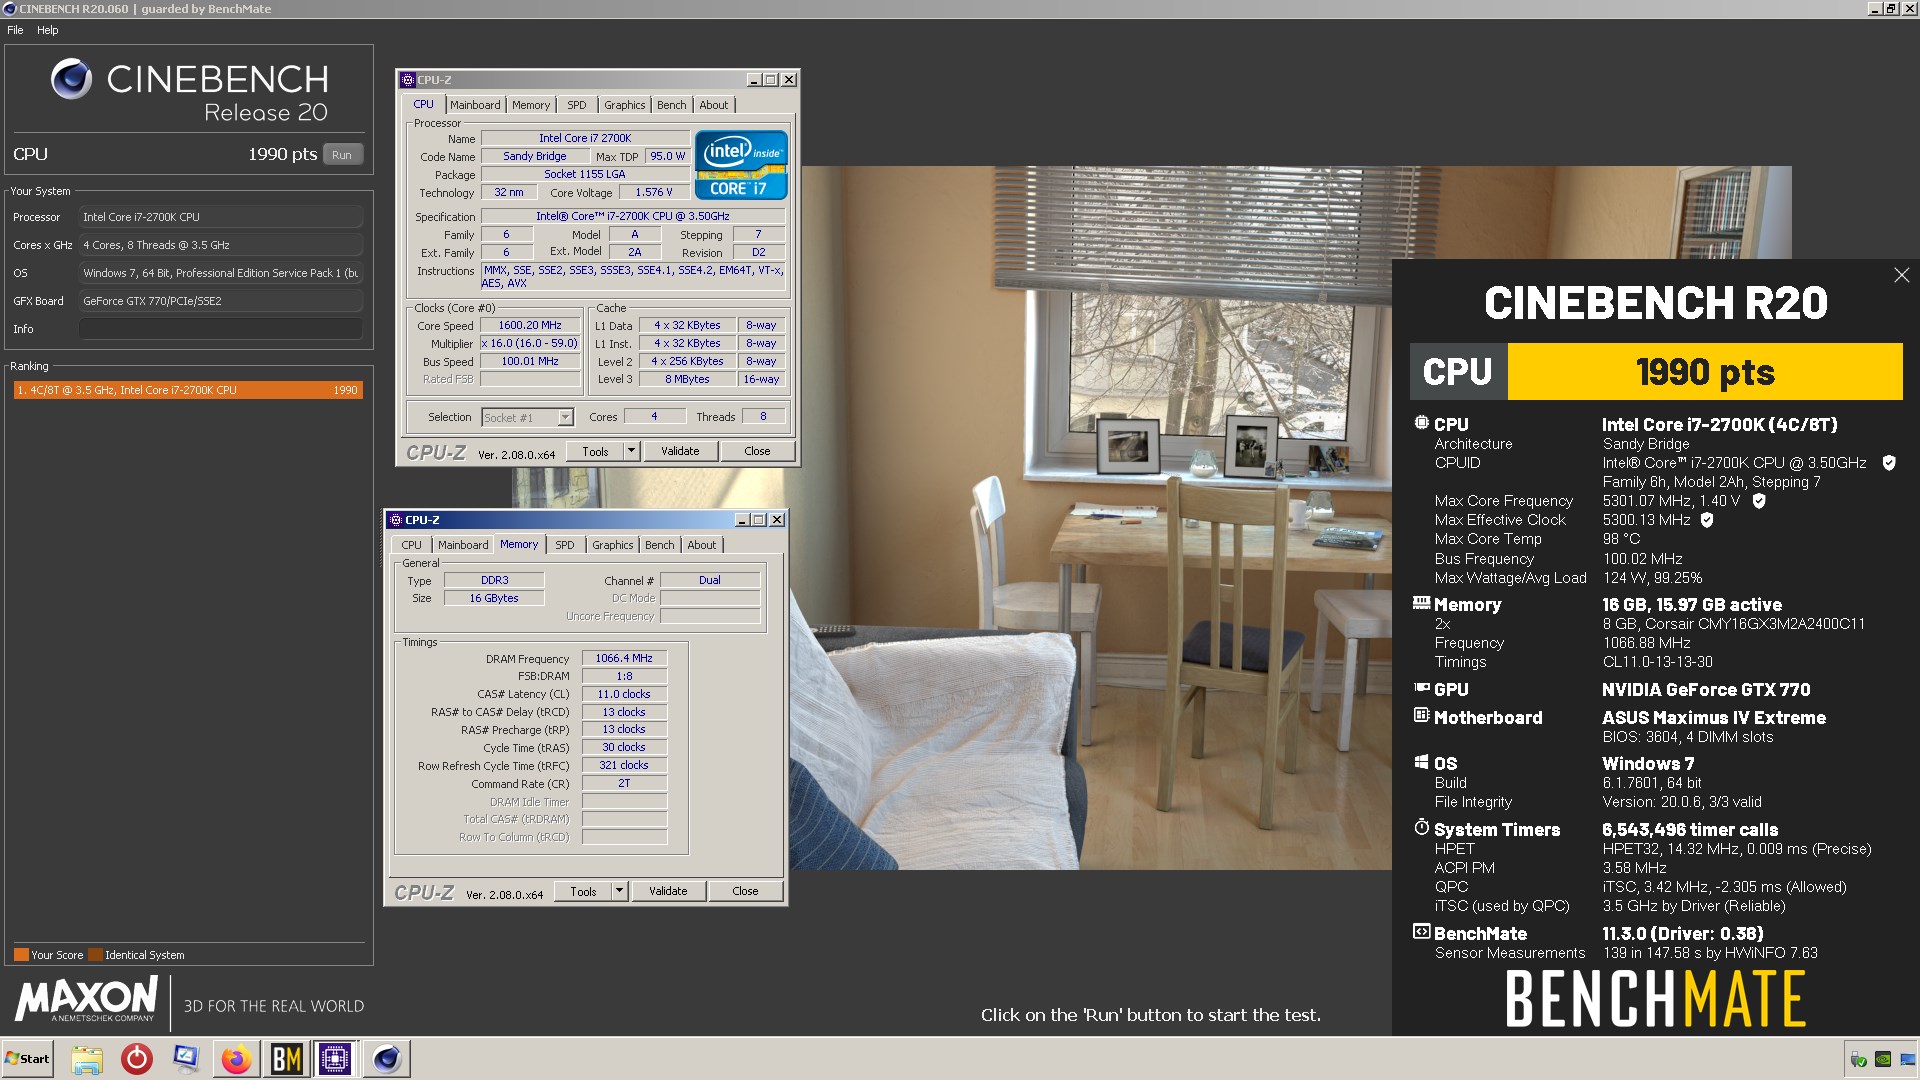Switch upper CPU-Z to Graphics tab
The width and height of the screenshot is (1920, 1080).
coord(625,105)
